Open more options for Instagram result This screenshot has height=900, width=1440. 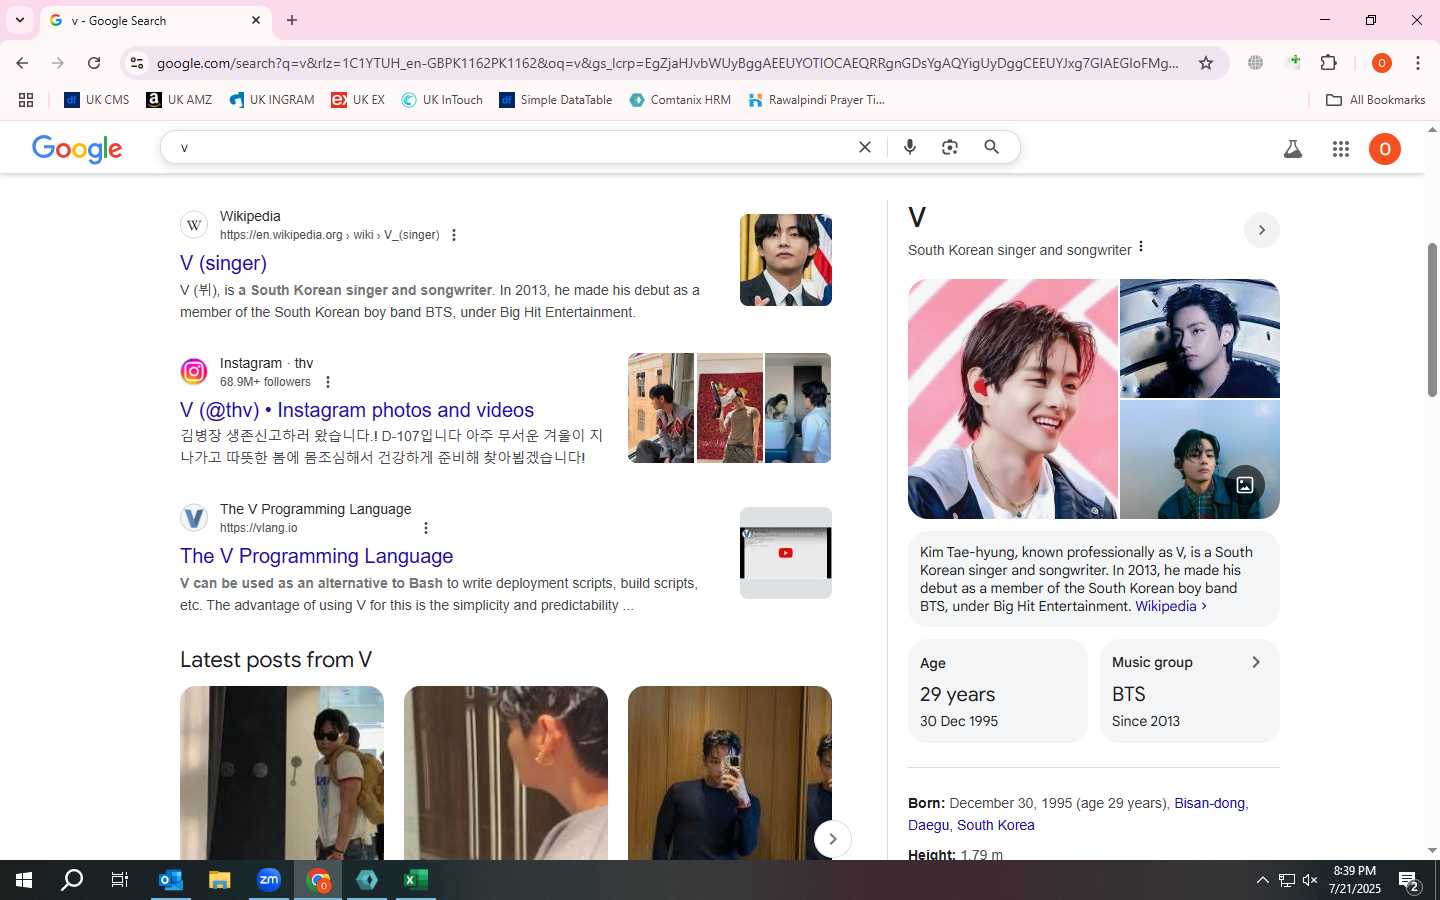tap(327, 382)
